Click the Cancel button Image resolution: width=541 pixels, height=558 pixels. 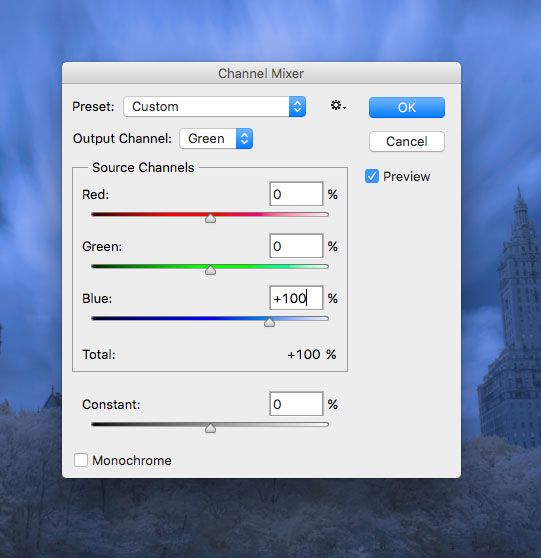coord(407,142)
